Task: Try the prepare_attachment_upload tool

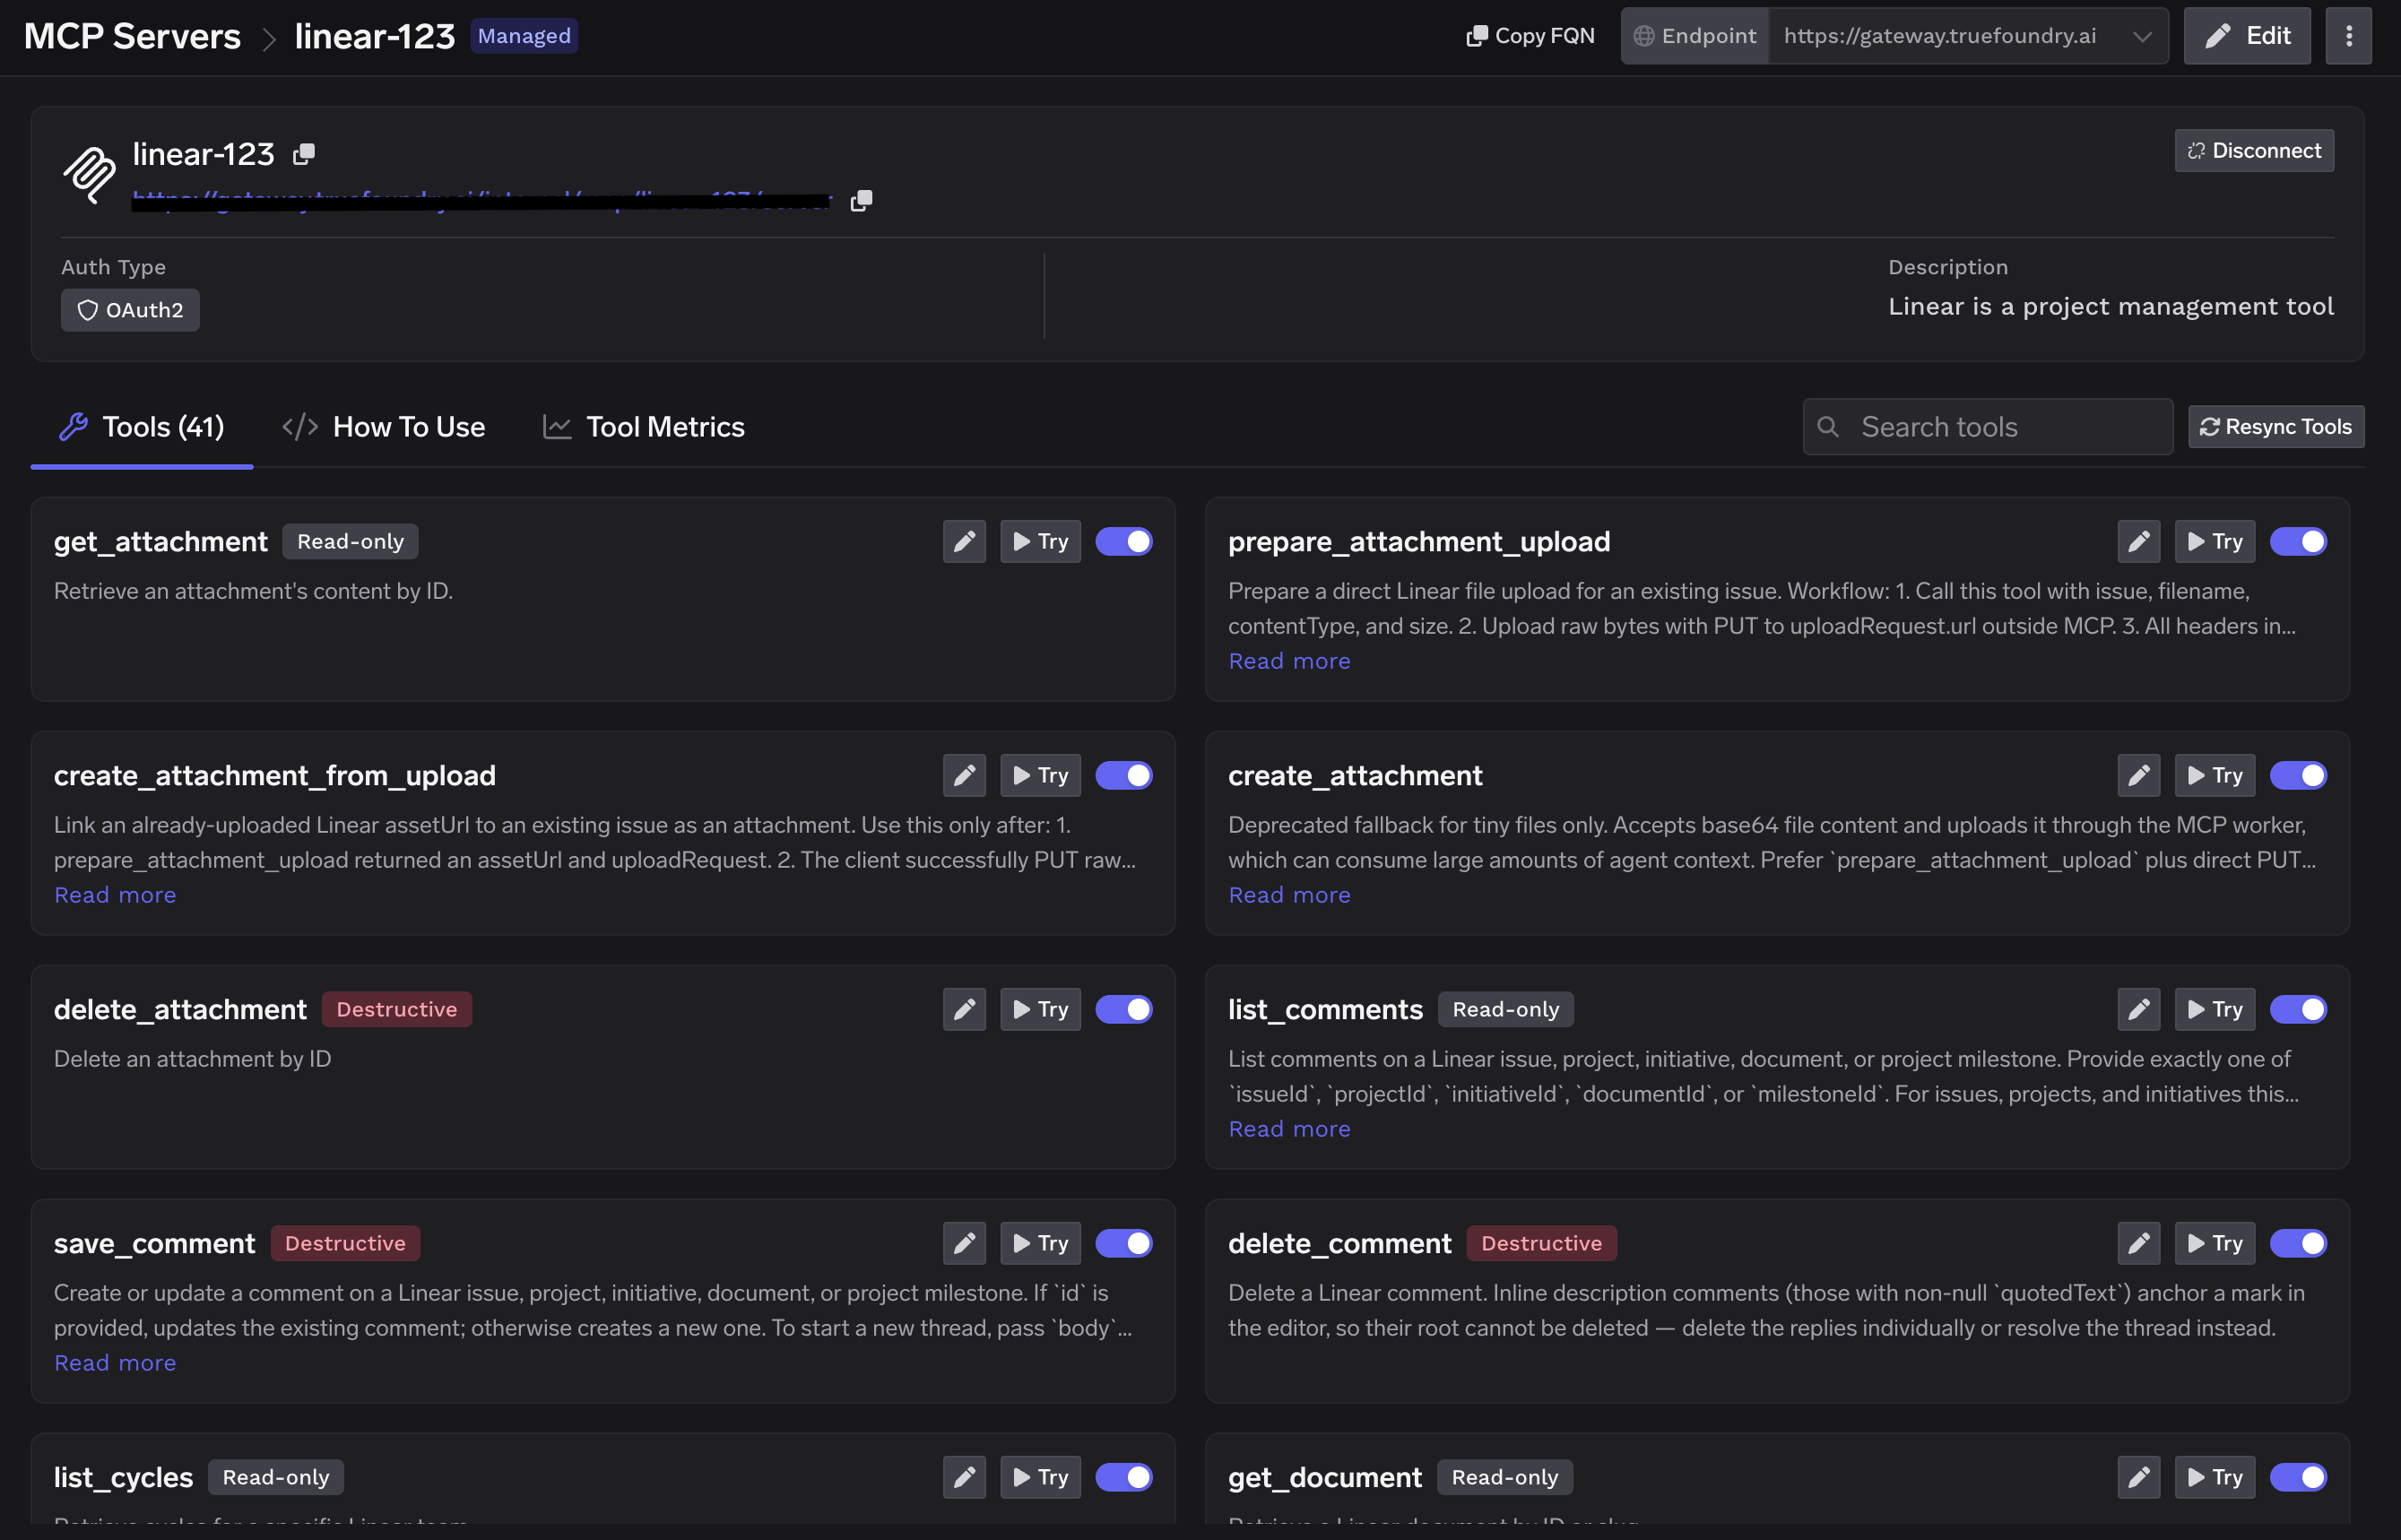Action: (x=2214, y=541)
